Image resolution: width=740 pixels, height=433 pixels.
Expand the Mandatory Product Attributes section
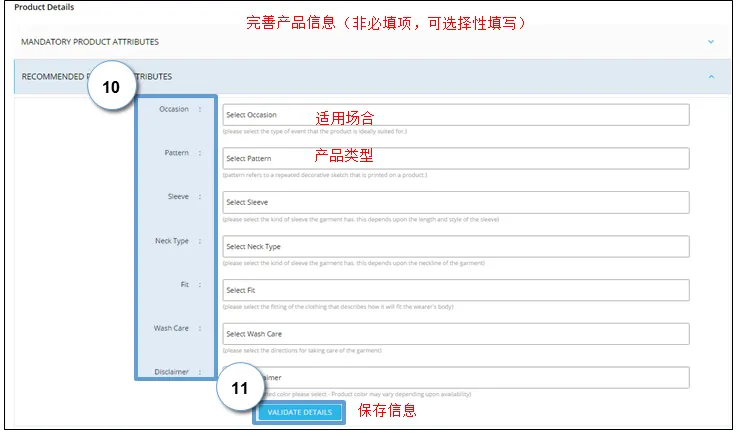pyautogui.click(x=372, y=42)
